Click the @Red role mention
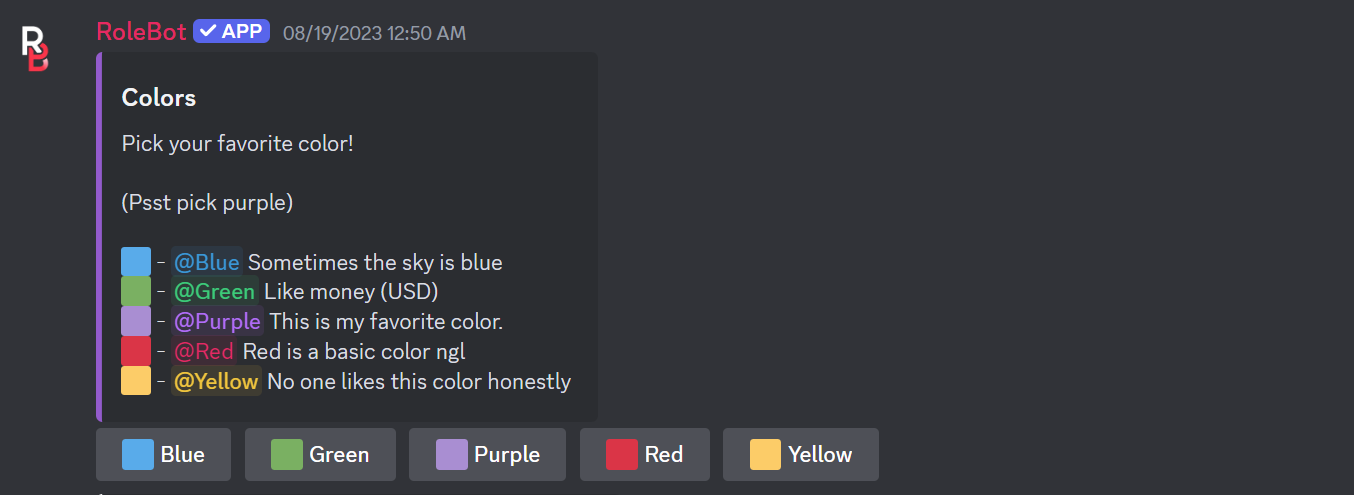This screenshot has width=1354, height=495. pos(204,351)
